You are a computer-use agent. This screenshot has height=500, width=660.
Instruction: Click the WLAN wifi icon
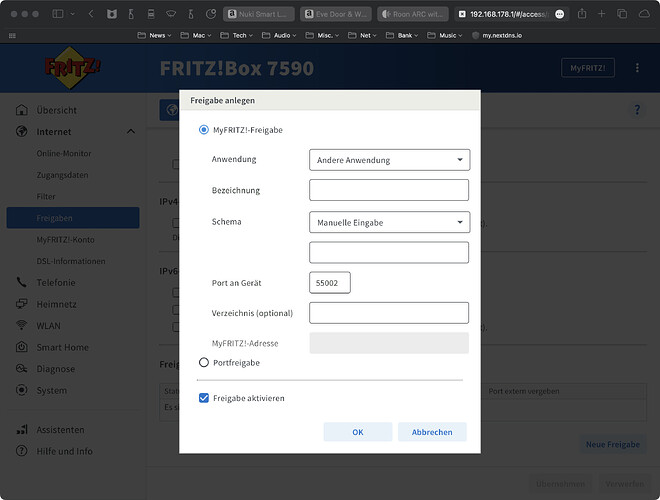coord(21,325)
